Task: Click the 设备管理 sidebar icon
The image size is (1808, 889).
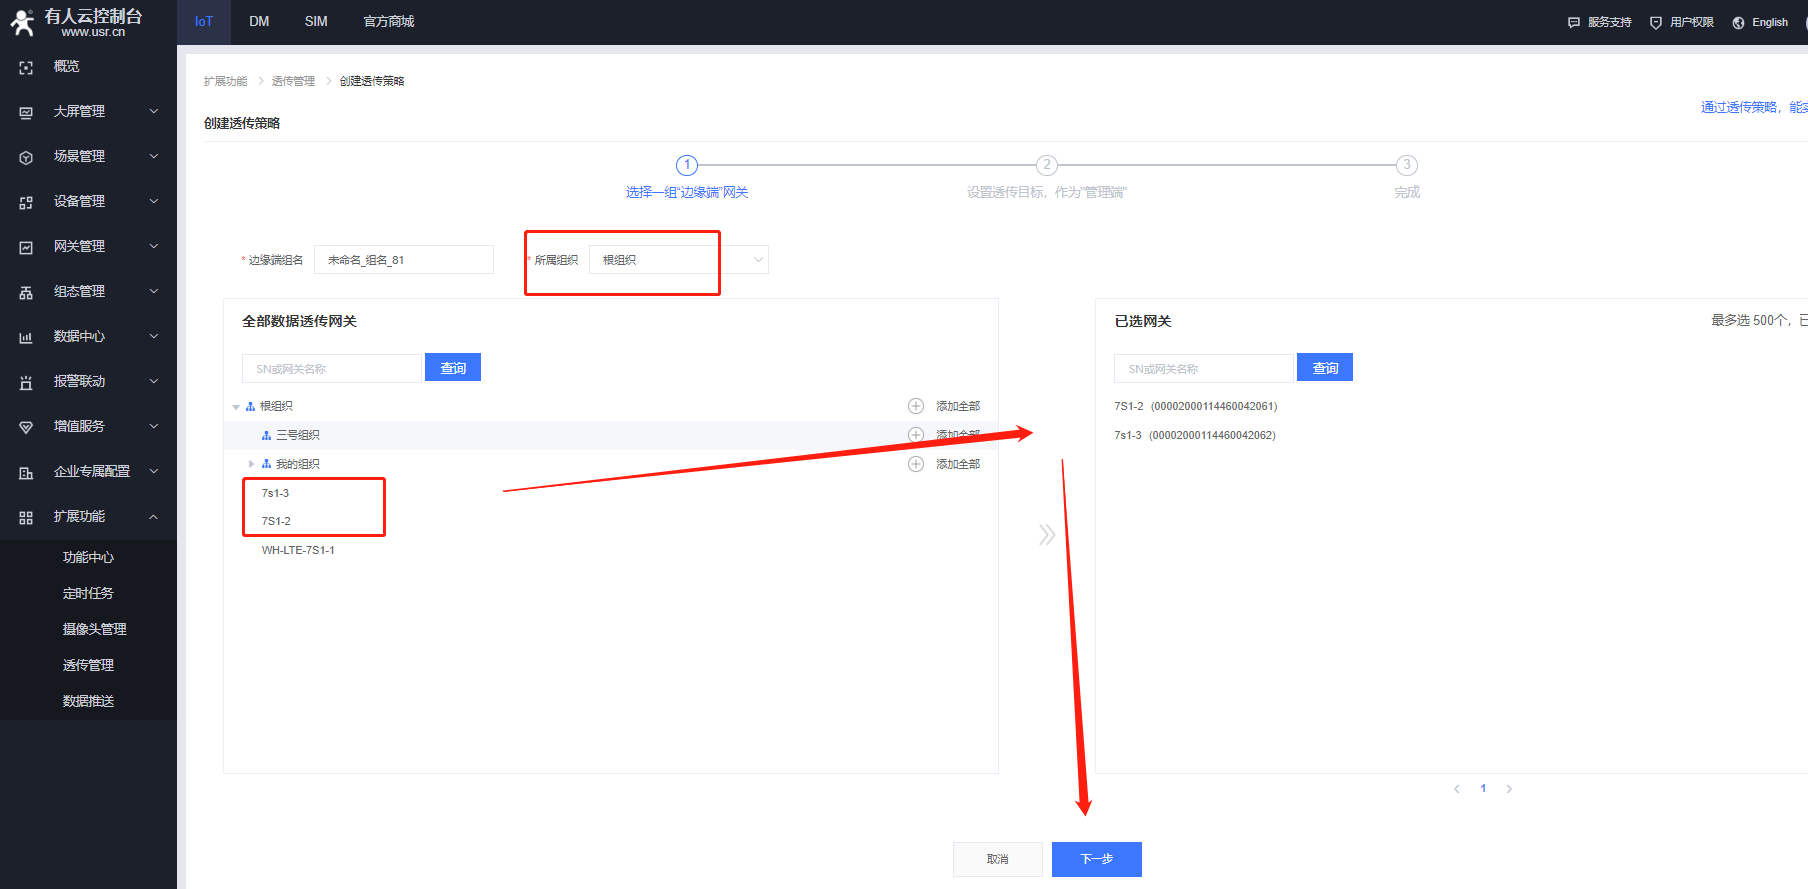Action: point(26,202)
